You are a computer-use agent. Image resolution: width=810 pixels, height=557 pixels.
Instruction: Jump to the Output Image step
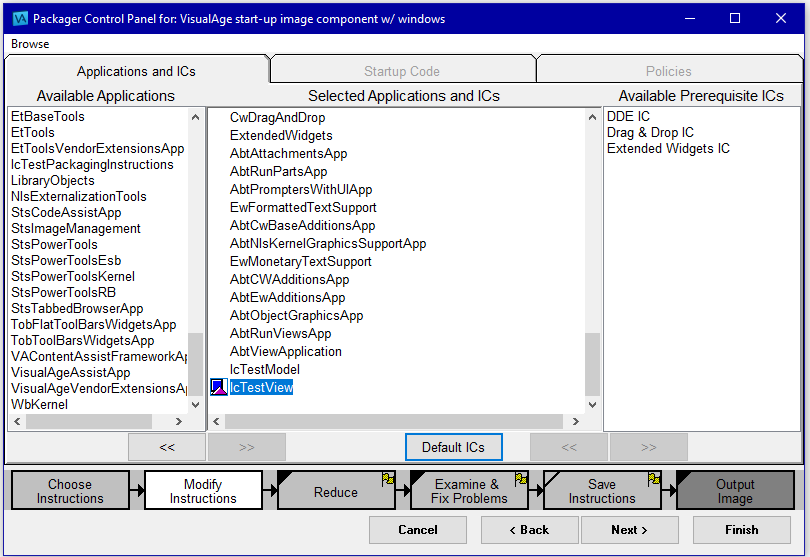tap(735, 491)
